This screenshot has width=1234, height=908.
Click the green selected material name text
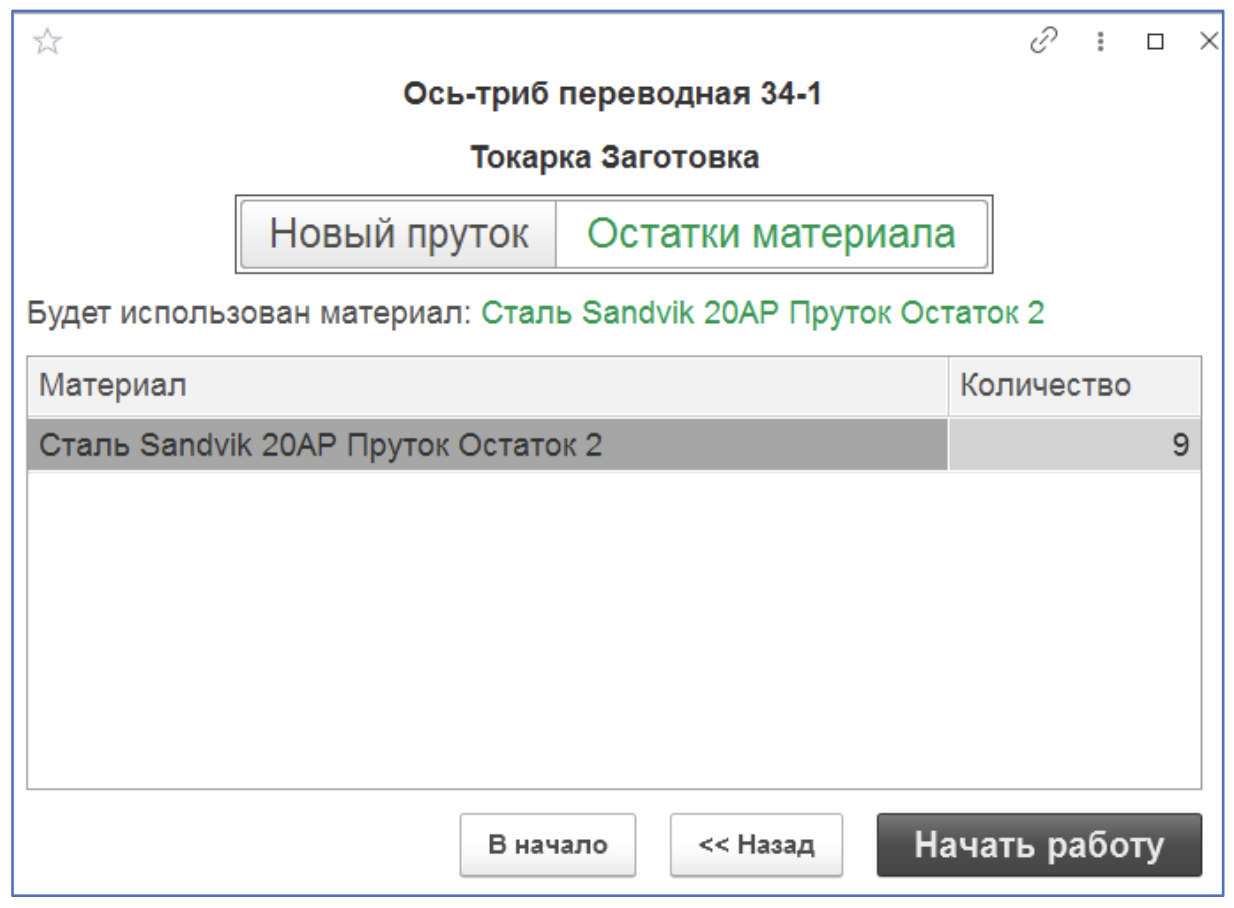[762, 314]
